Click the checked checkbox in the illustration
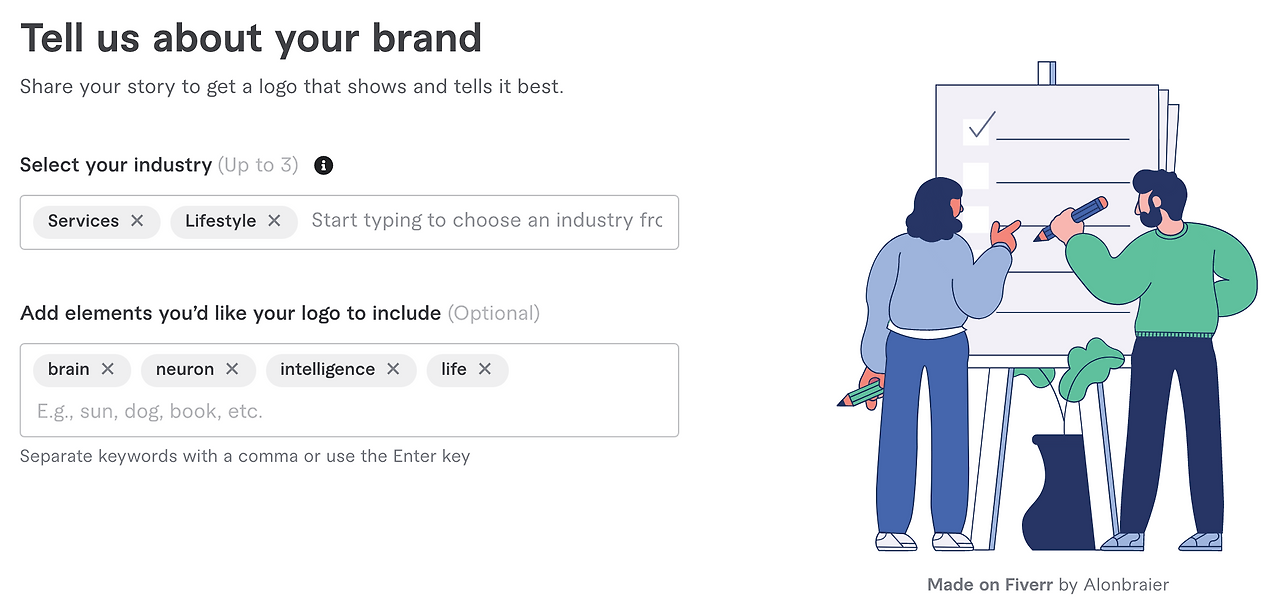 (976, 130)
